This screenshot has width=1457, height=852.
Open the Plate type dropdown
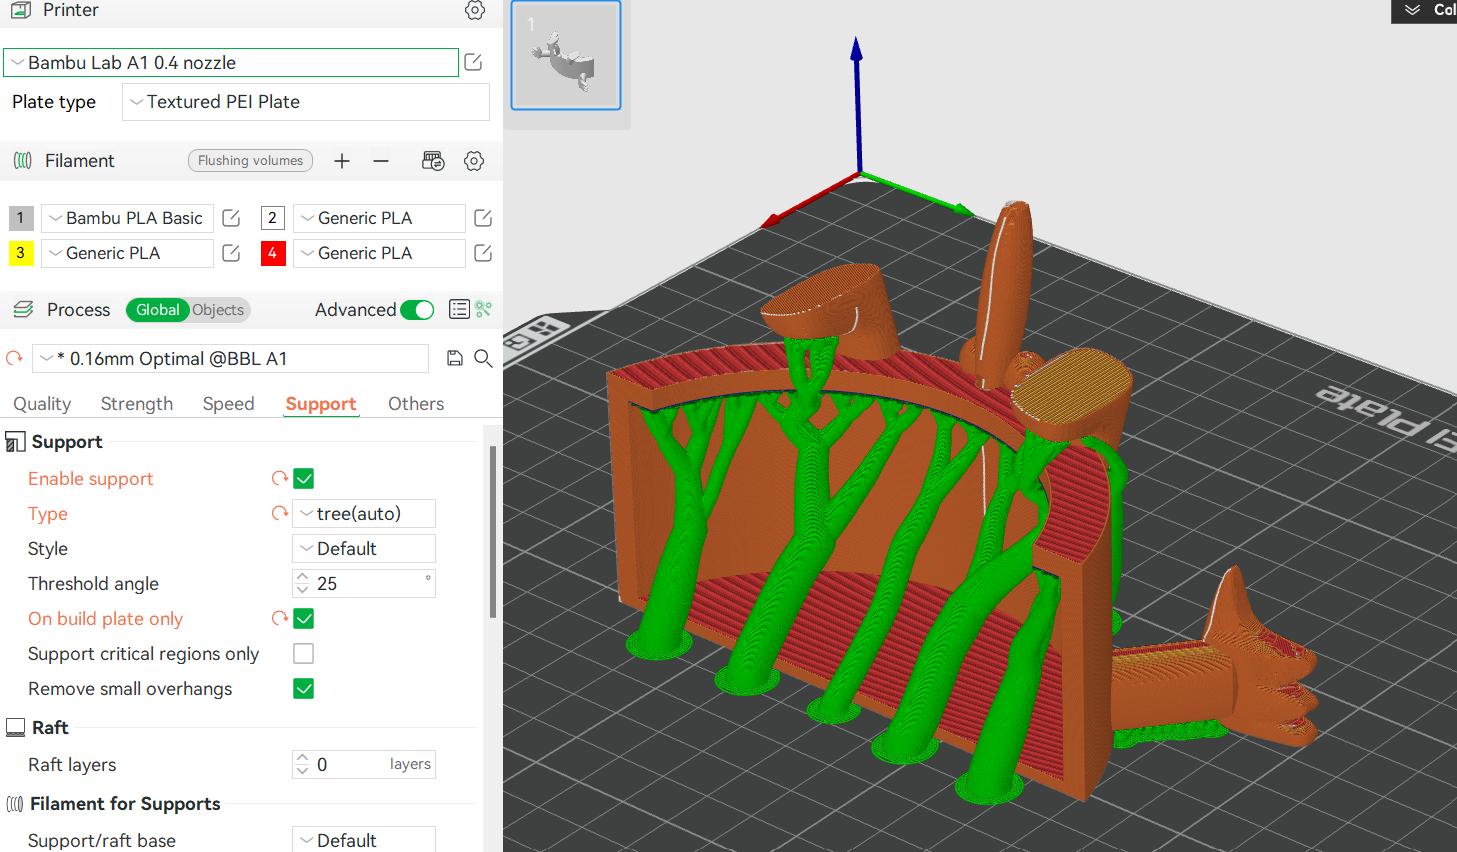[306, 102]
